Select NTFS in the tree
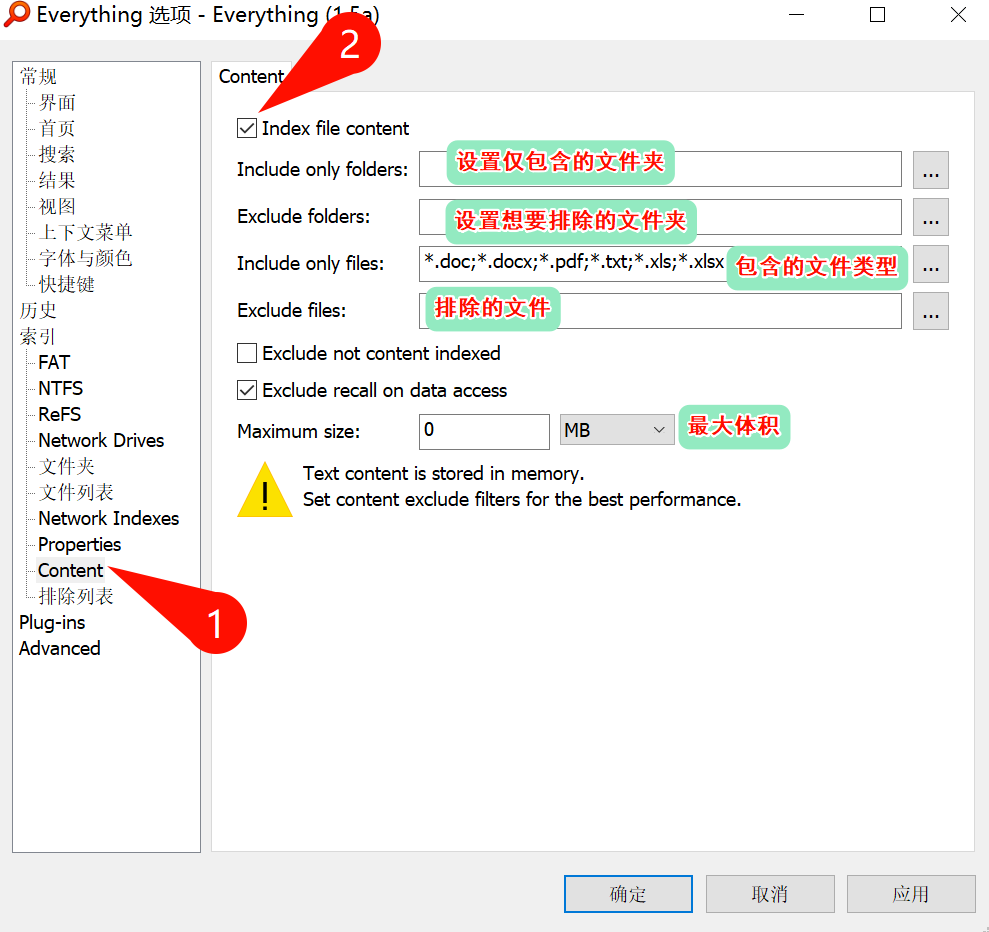The image size is (989, 932). (61, 388)
